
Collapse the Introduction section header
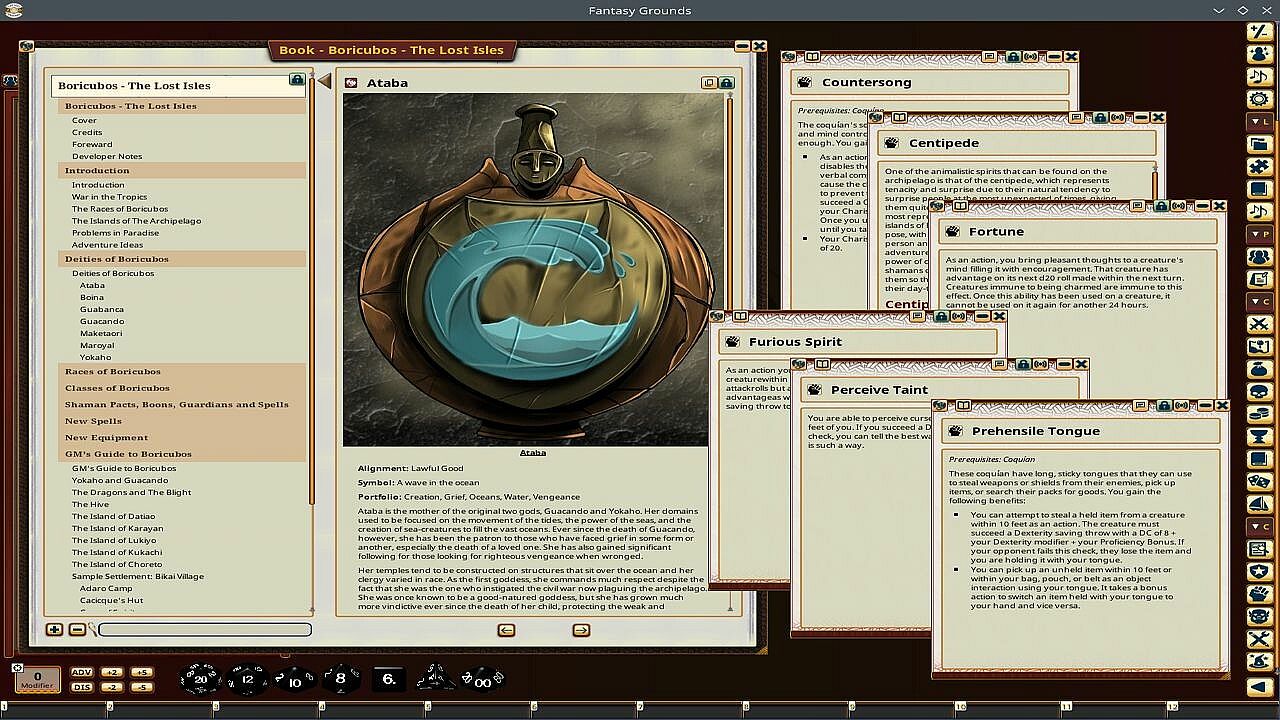tap(182, 171)
